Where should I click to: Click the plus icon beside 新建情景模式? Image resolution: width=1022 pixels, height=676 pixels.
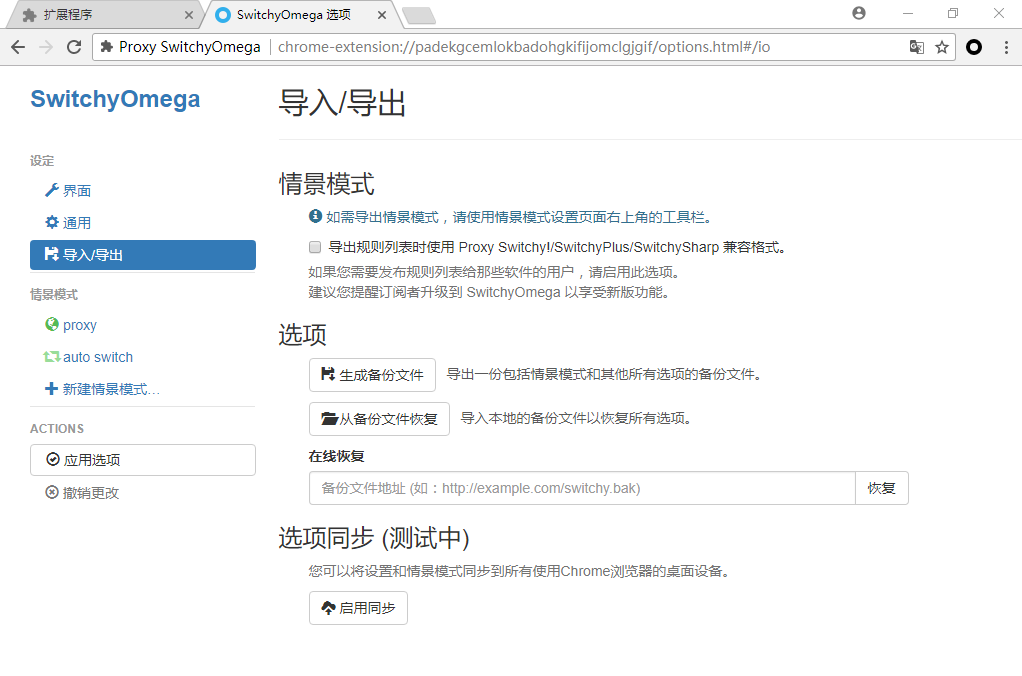coord(51,389)
